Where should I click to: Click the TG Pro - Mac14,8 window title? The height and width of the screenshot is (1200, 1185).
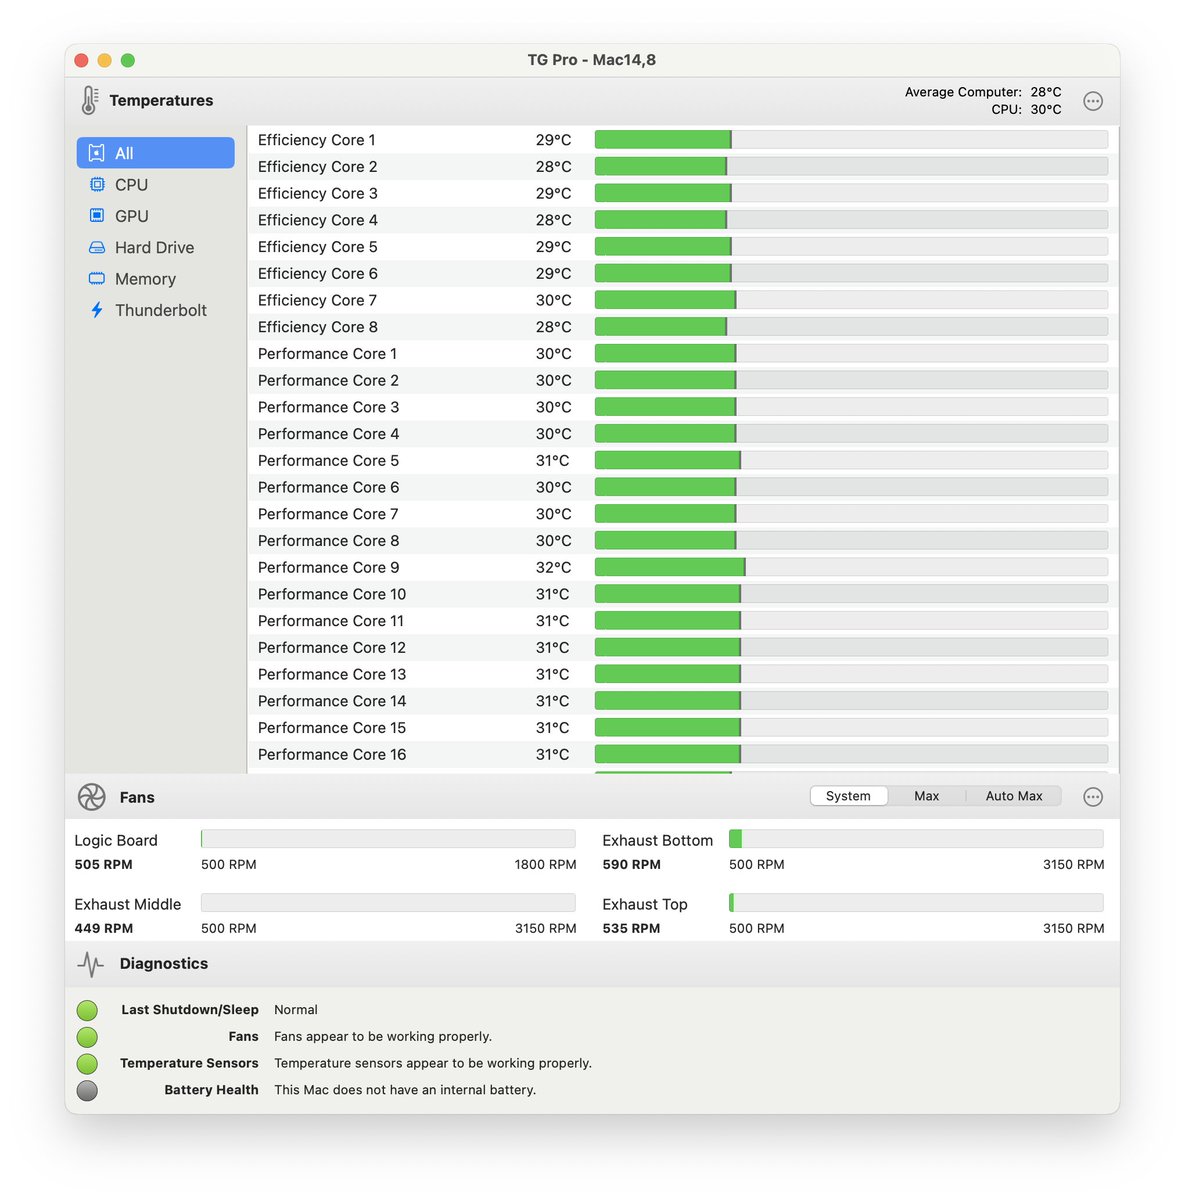[x=592, y=60]
